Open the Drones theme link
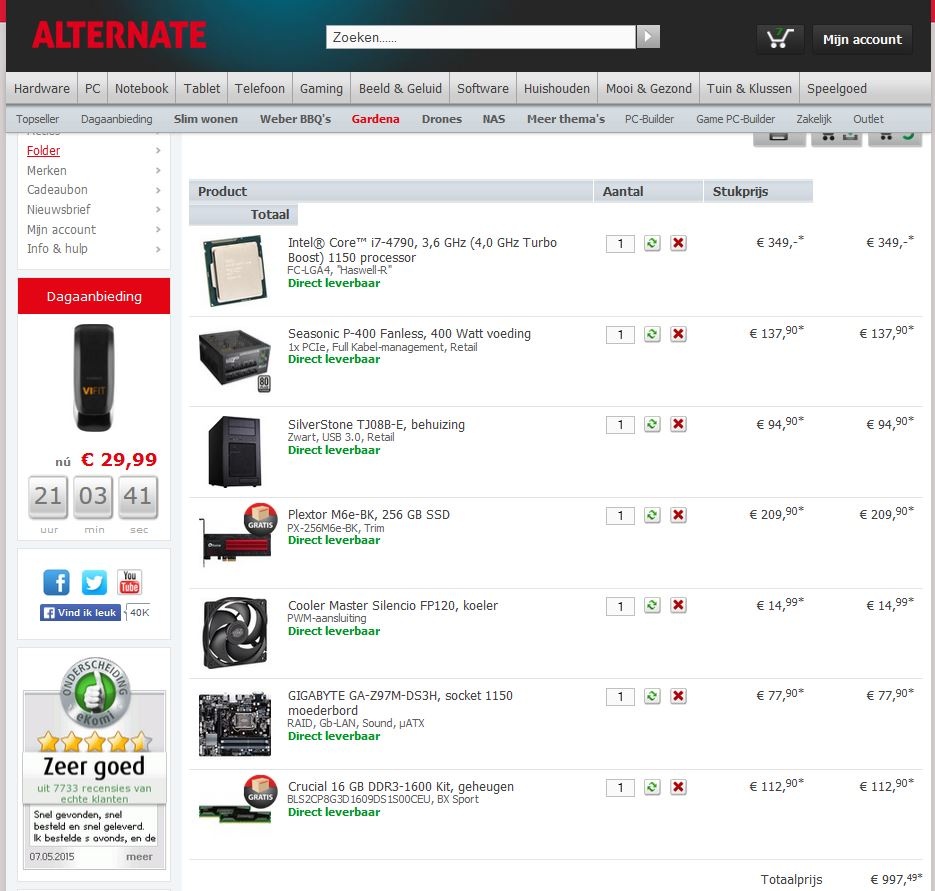The width and height of the screenshot is (935, 891). click(x=442, y=119)
